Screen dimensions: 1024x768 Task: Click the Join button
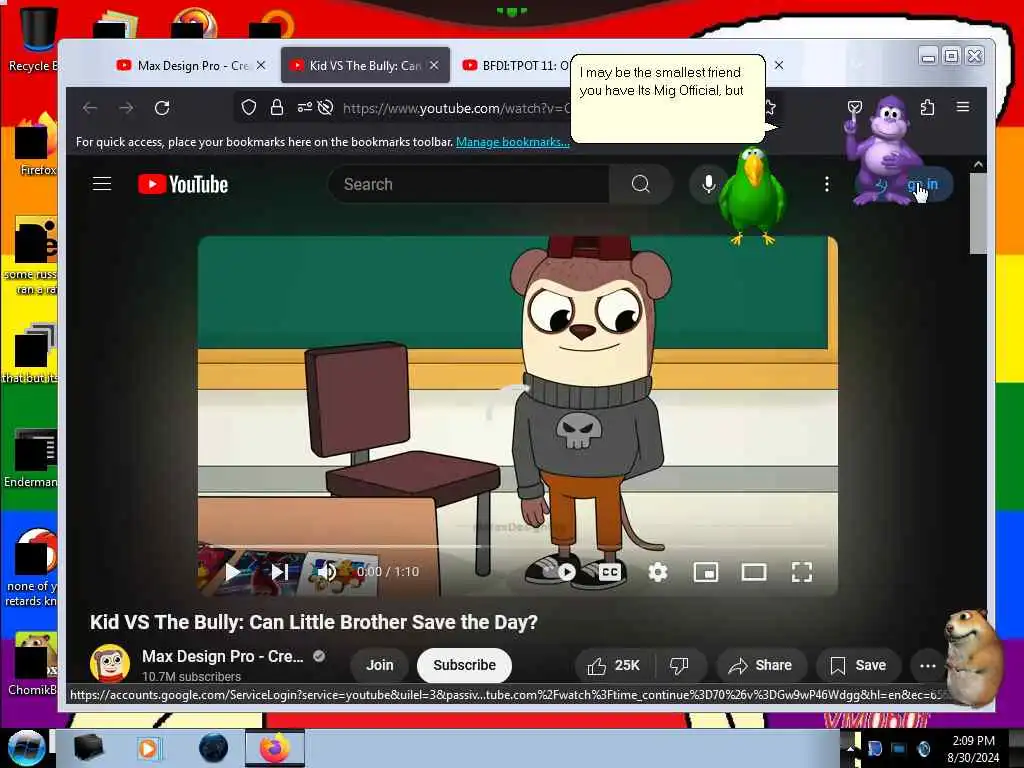[379, 665]
